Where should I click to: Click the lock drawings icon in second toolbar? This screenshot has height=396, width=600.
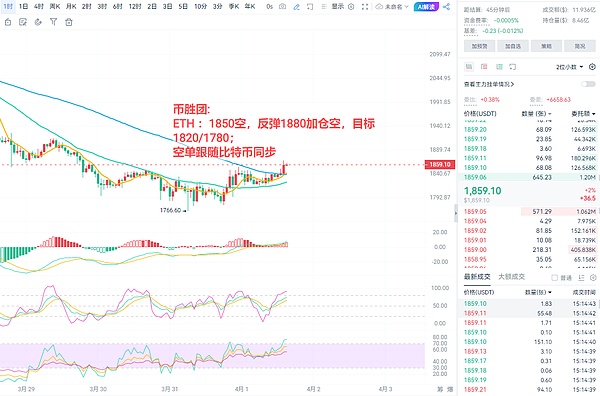8,22
